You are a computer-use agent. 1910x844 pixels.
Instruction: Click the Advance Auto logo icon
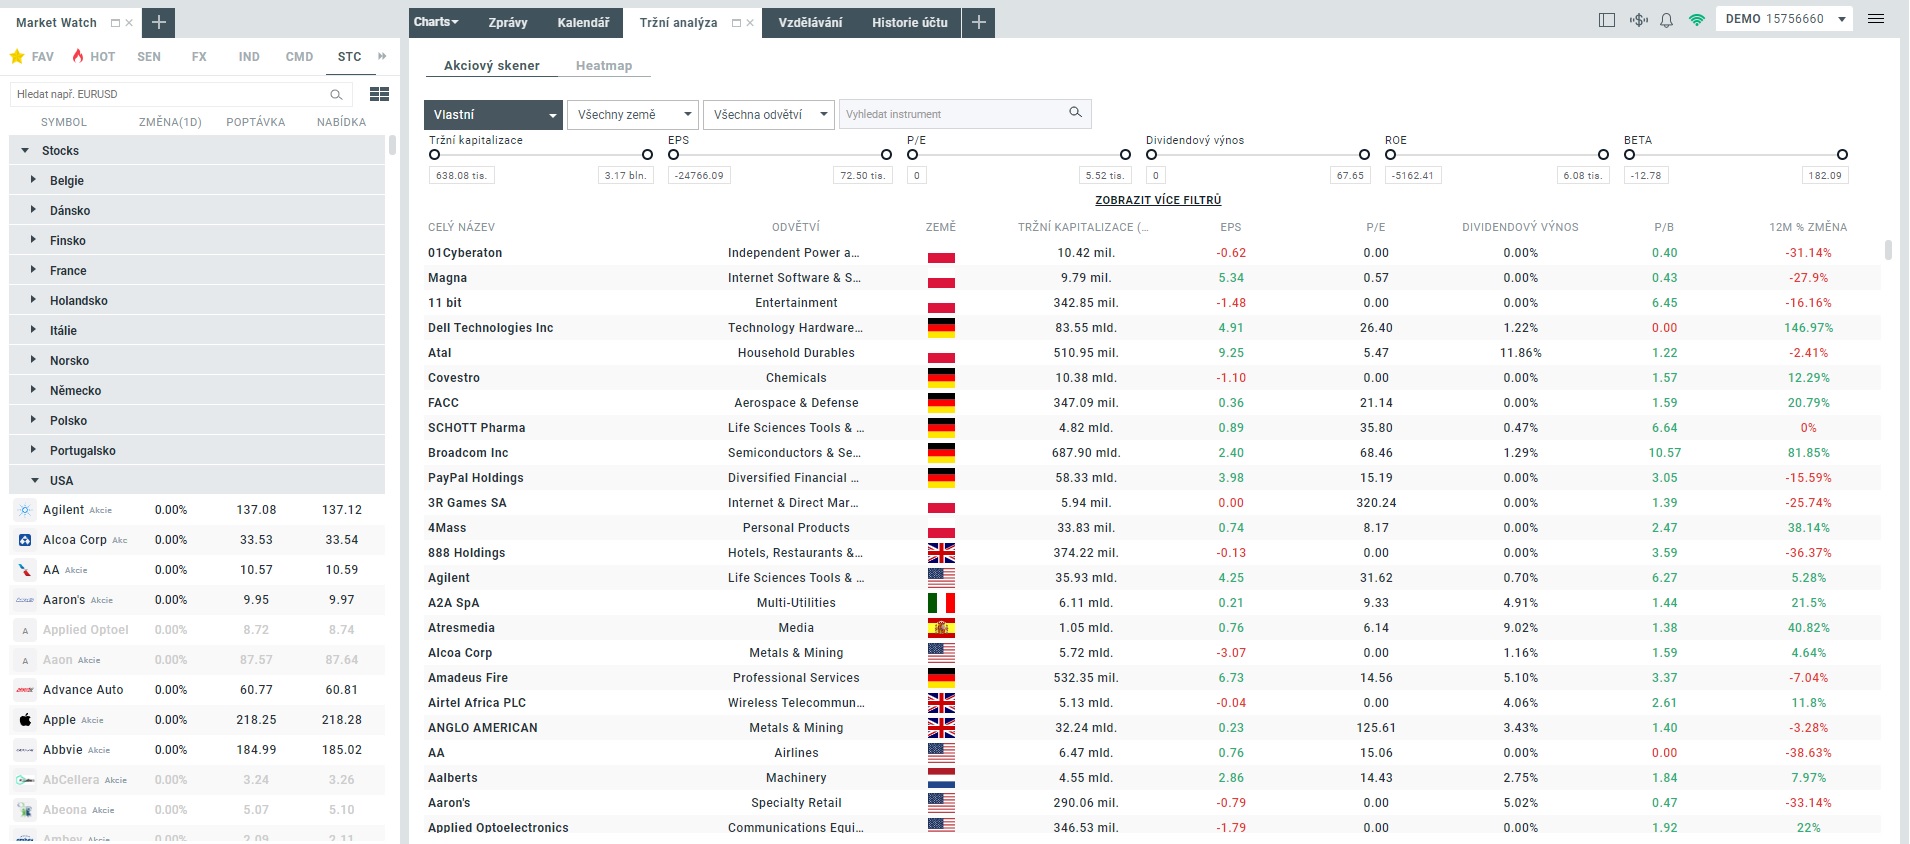tap(25, 690)
